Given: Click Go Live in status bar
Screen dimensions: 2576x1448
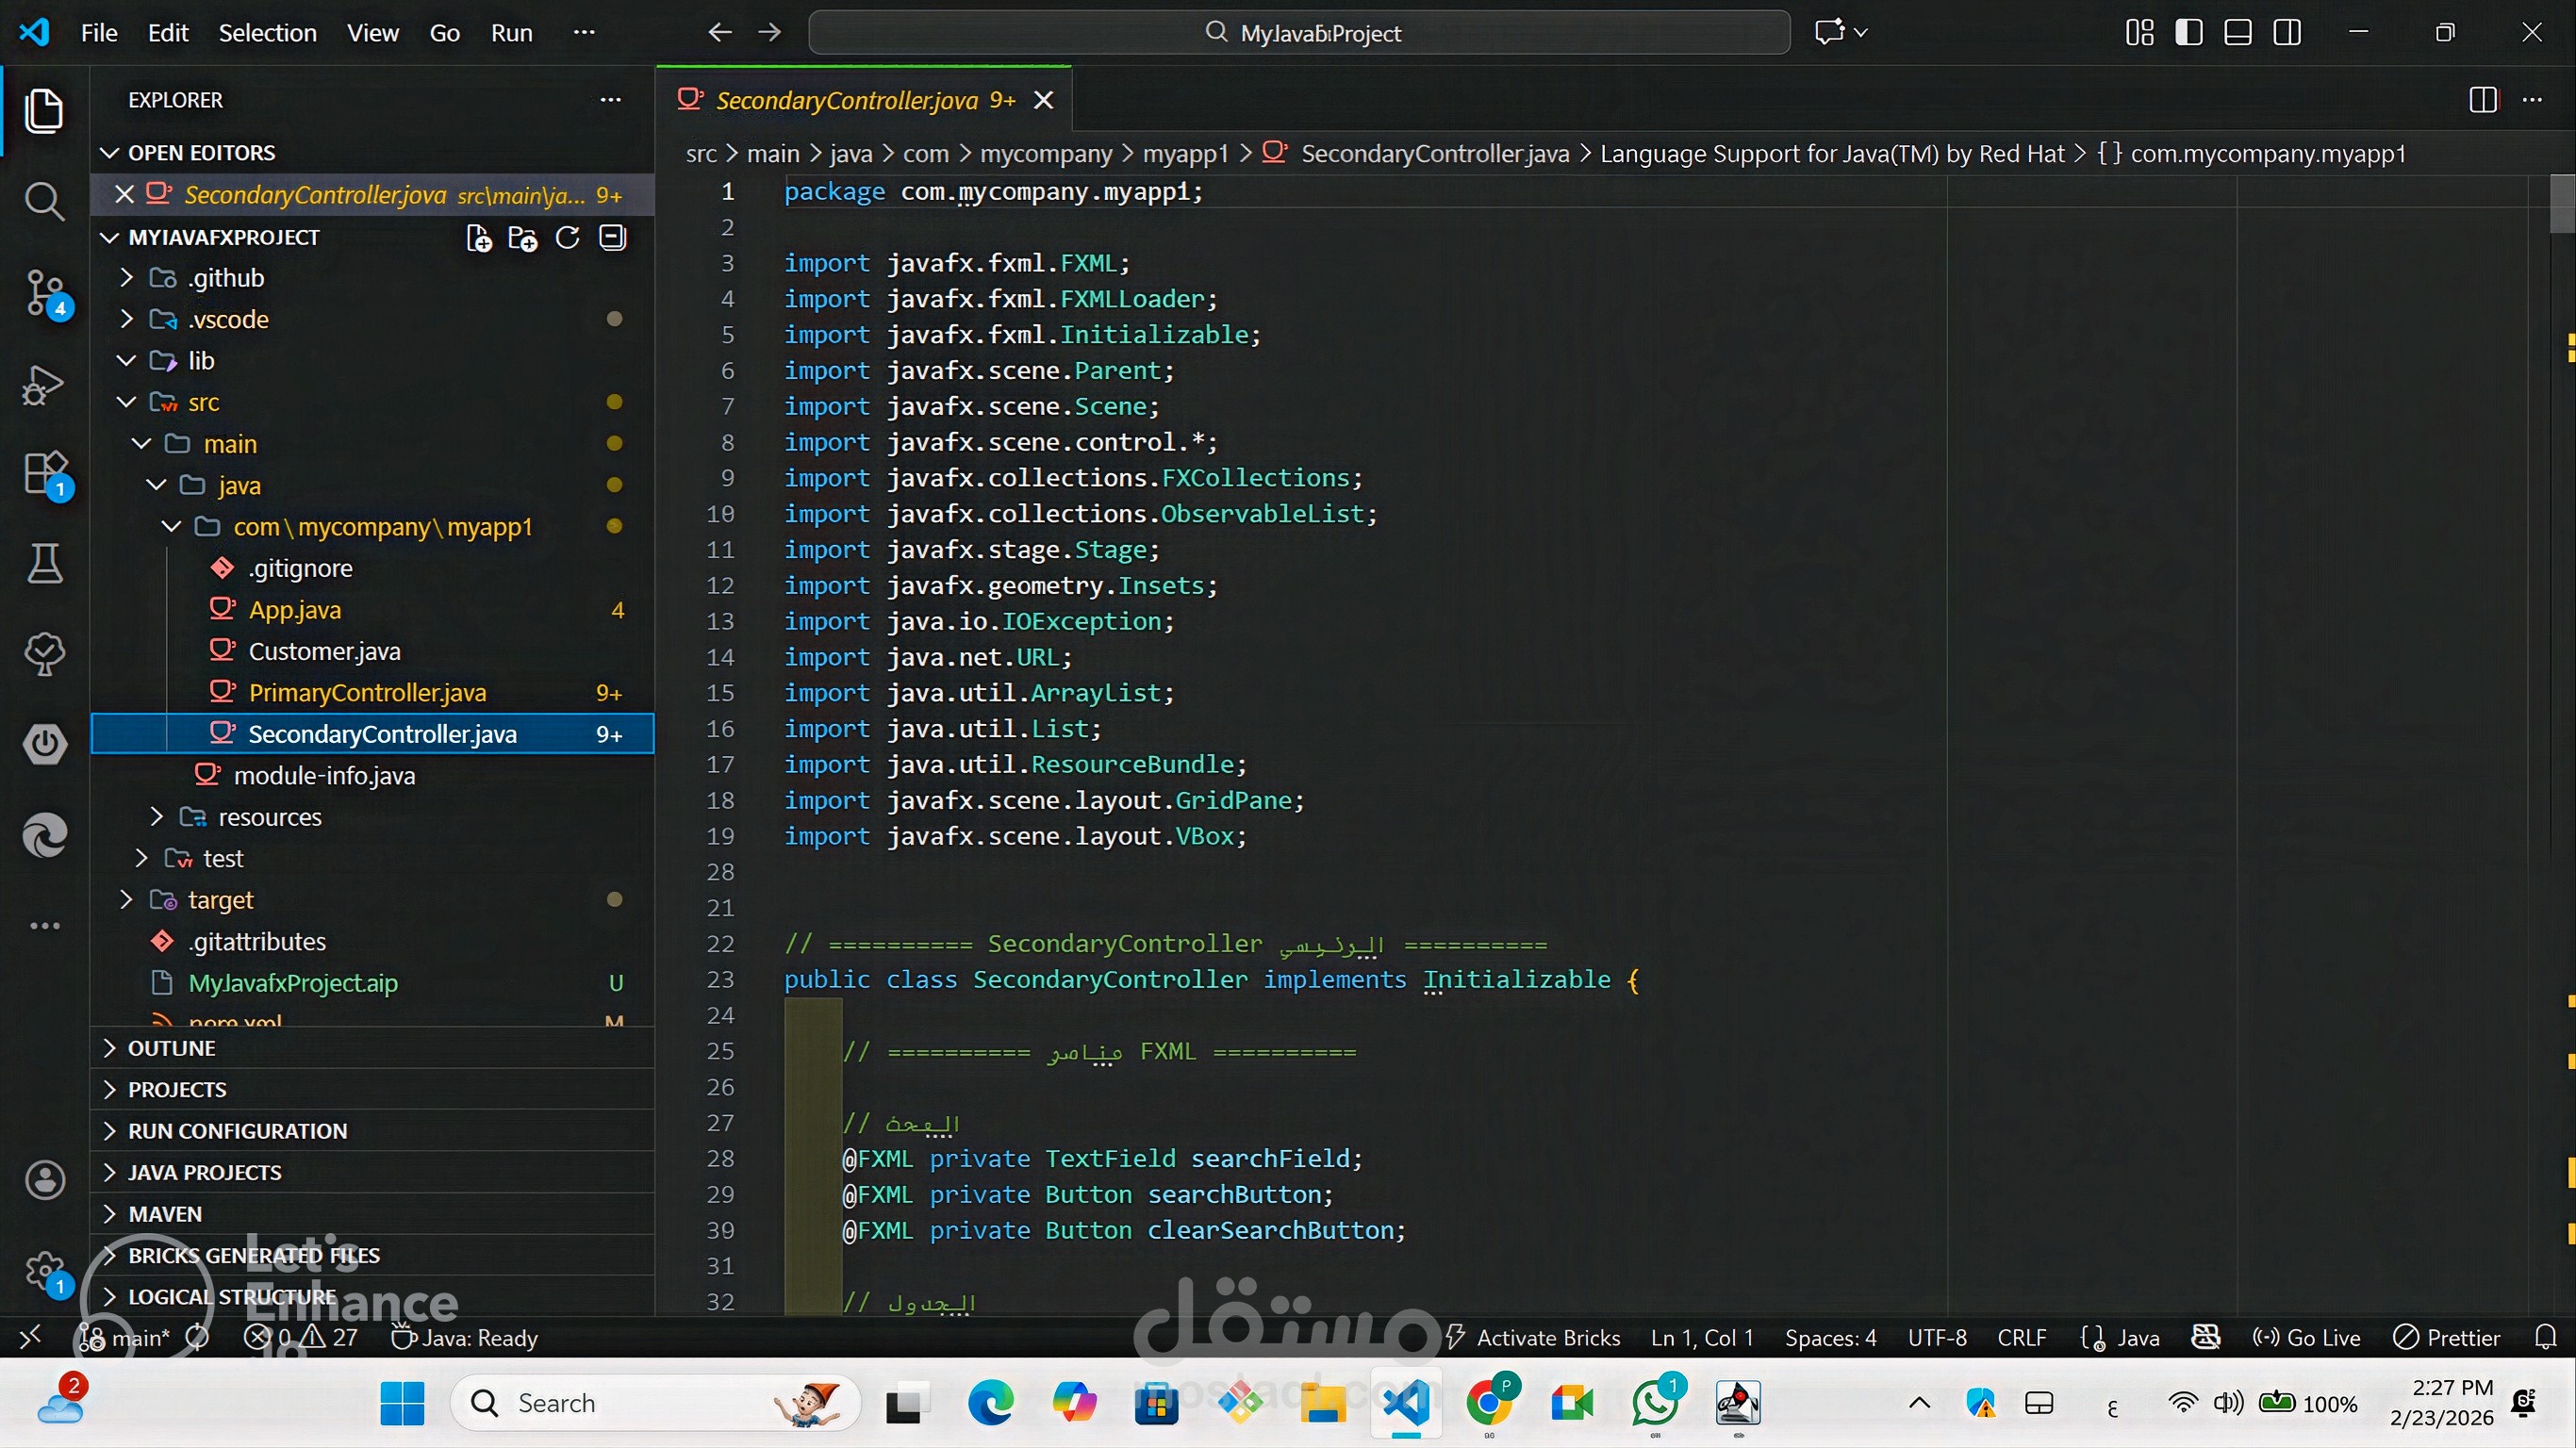Looking at the screenshot, I should [2305, 1338].
